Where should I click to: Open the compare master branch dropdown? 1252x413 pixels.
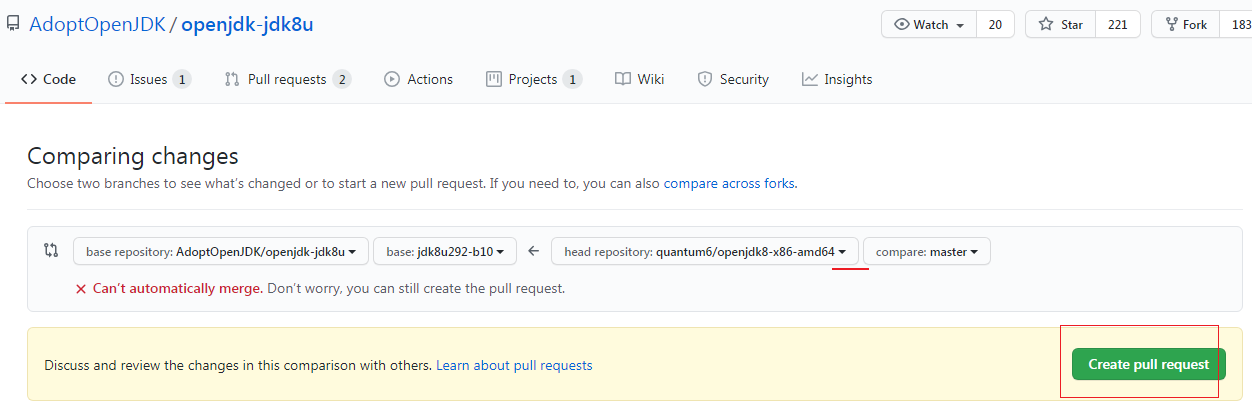[x=927, y=251]
